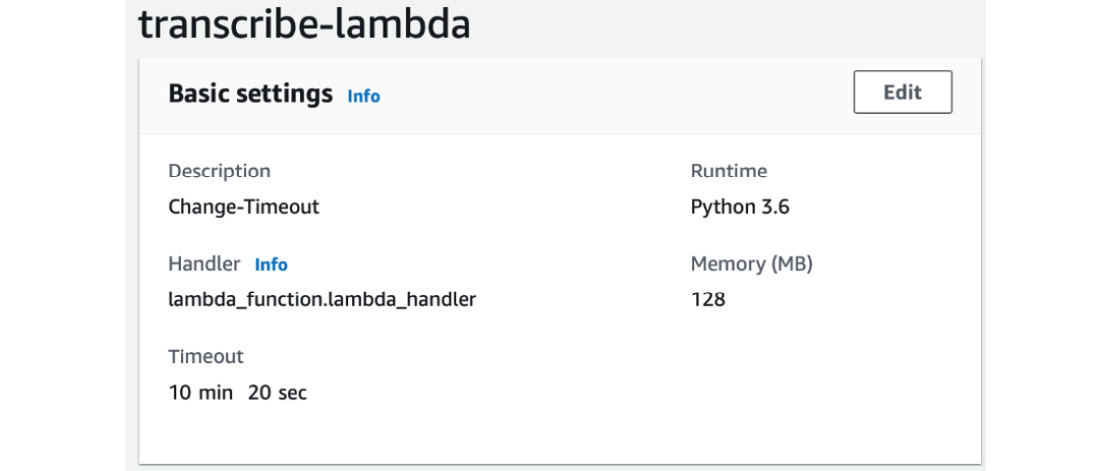The height and width of the screenshot is (471, 1110).
Task: Open the Info link next to Handler
Action: (271, 265)
